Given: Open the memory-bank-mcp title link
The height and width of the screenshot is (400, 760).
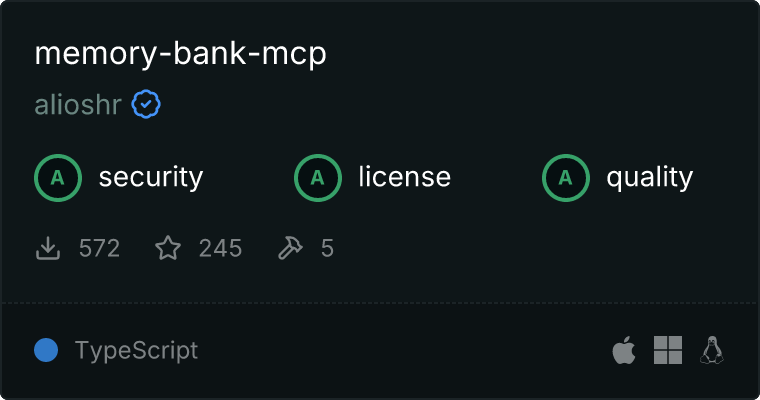Looking at the screenshot, I should click(180, 54).
